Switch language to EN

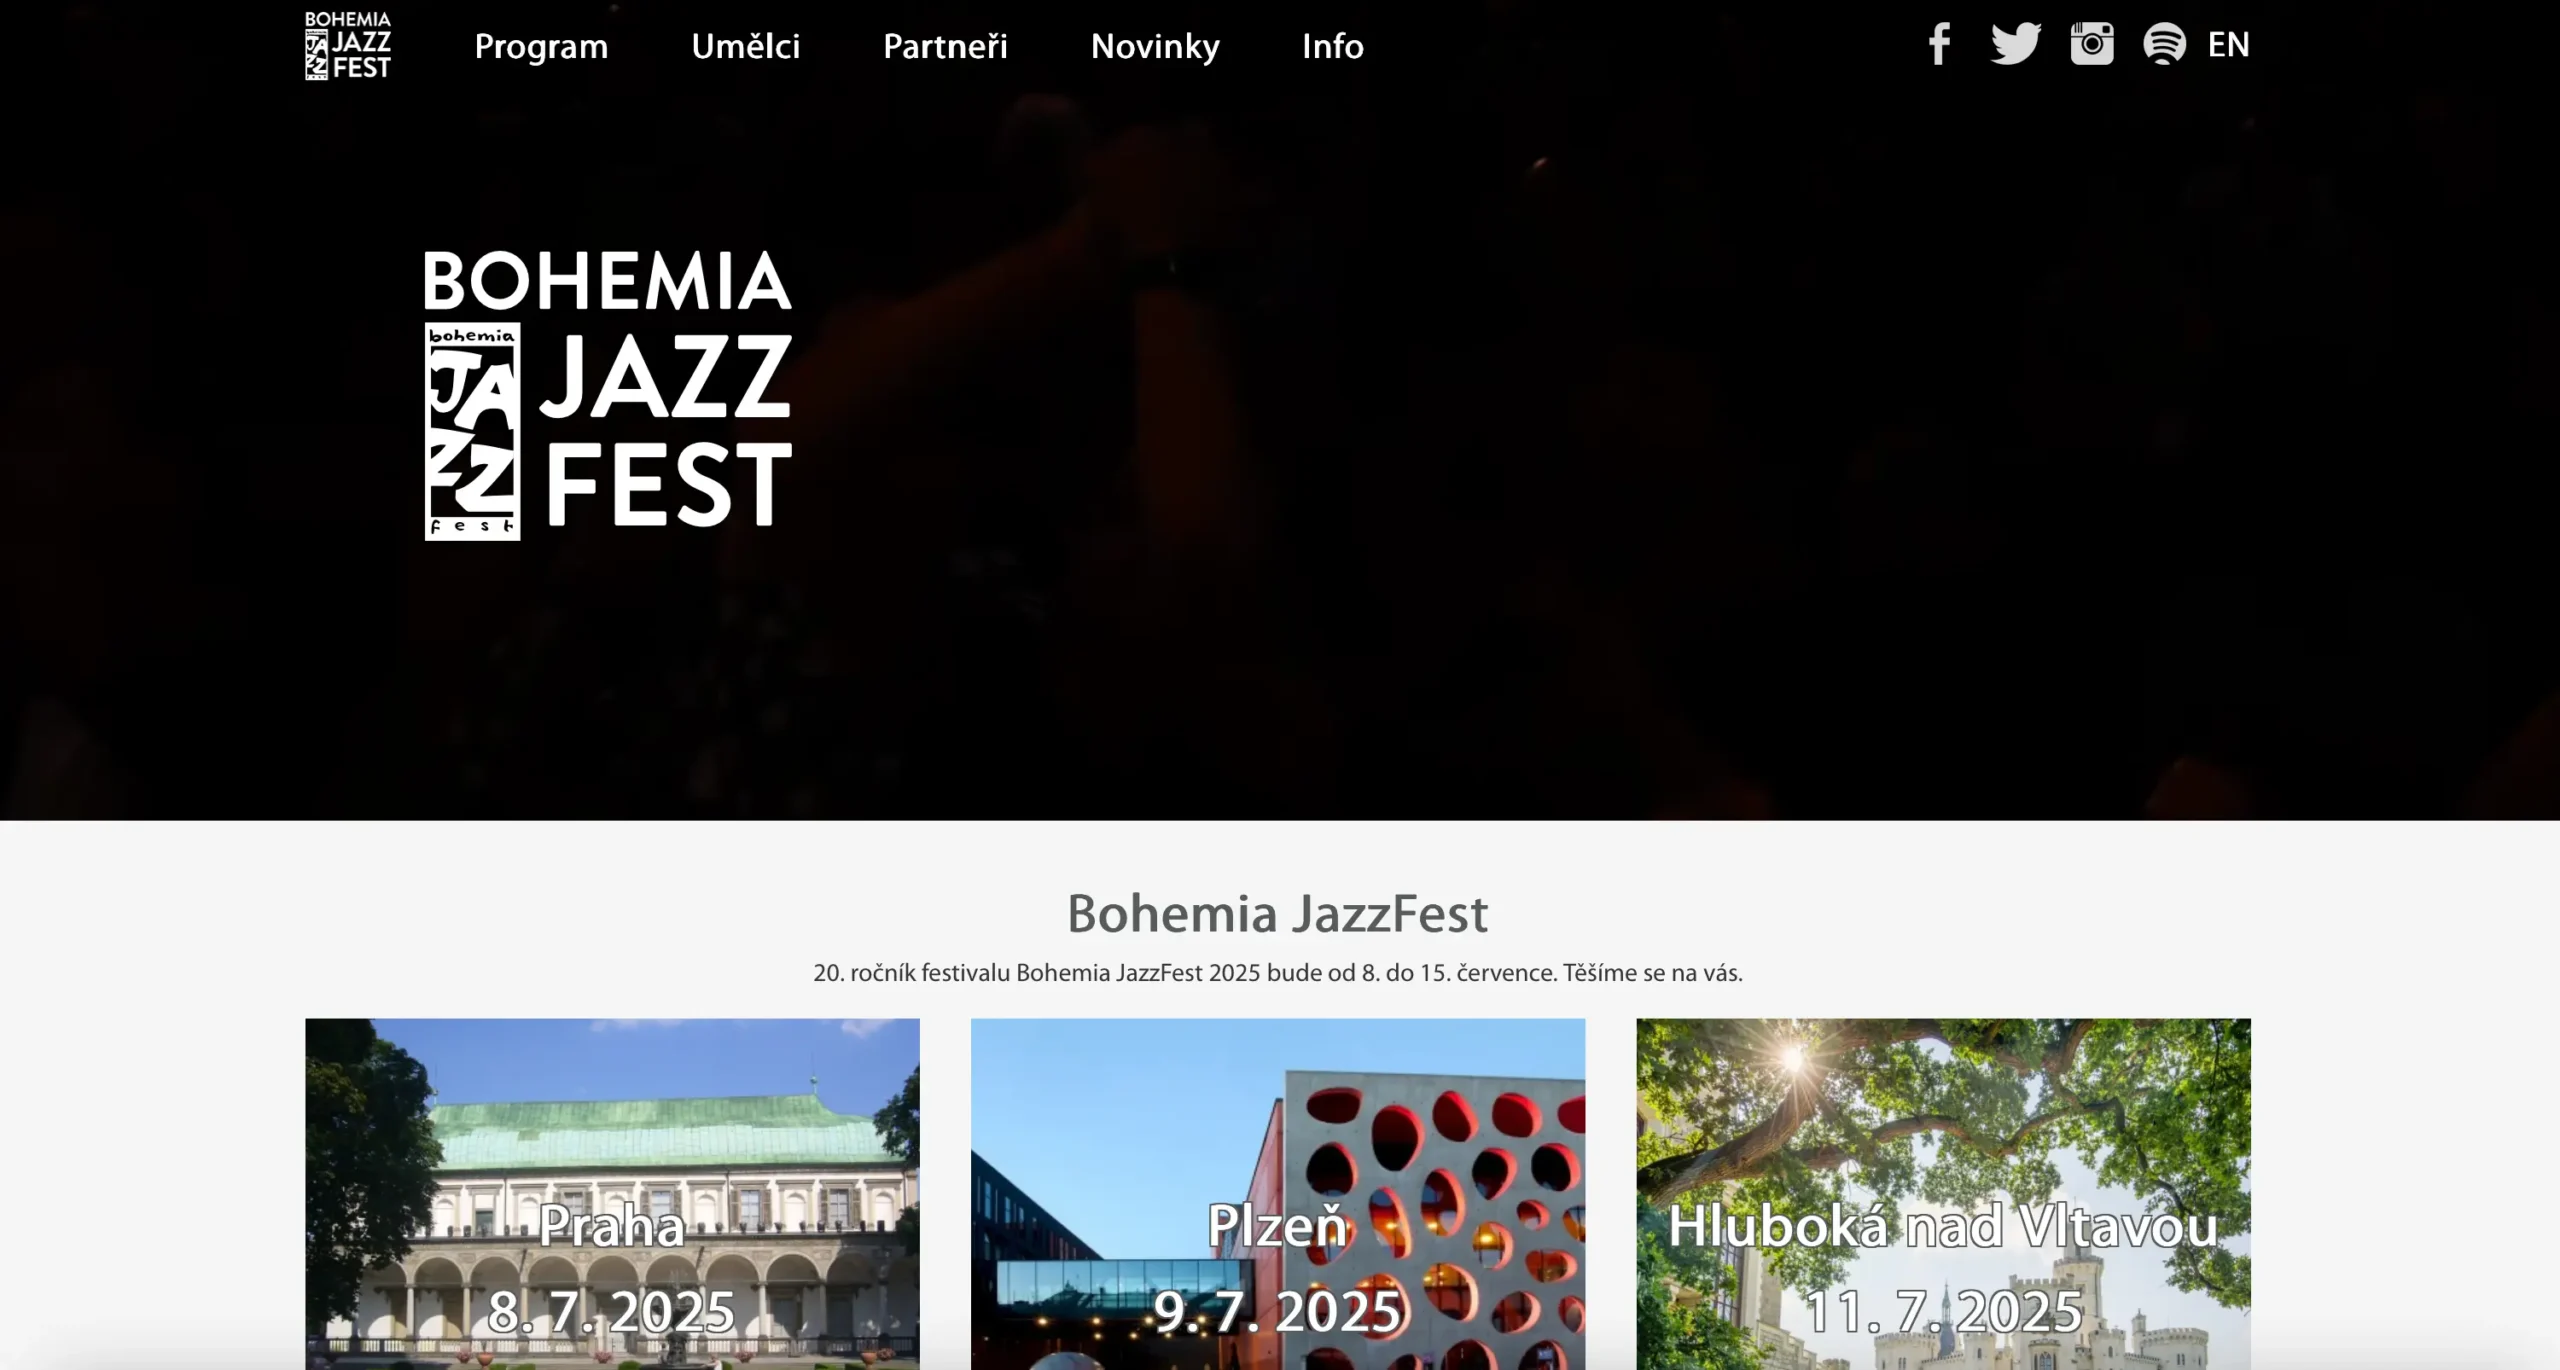pyautogui.click(x=2228, y=44)
